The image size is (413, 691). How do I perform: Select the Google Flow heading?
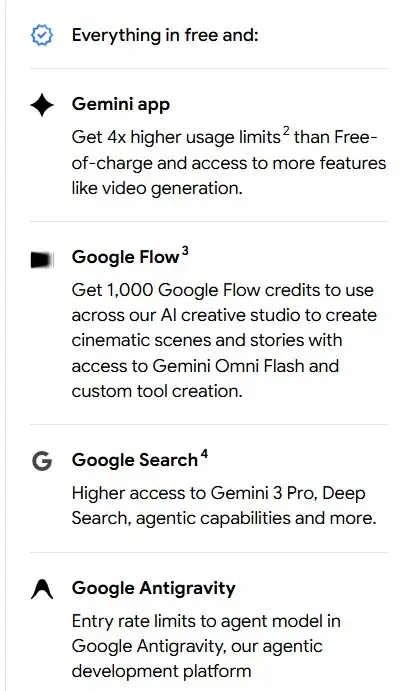coord(126,257)
